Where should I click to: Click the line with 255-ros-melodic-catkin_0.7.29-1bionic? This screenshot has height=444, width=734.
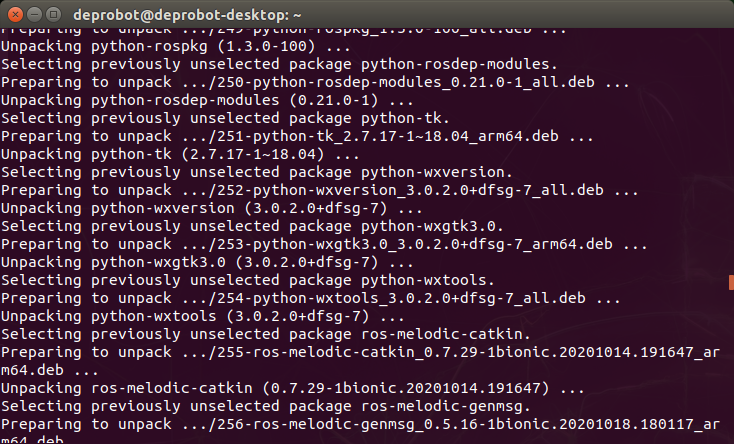[360, 361]
